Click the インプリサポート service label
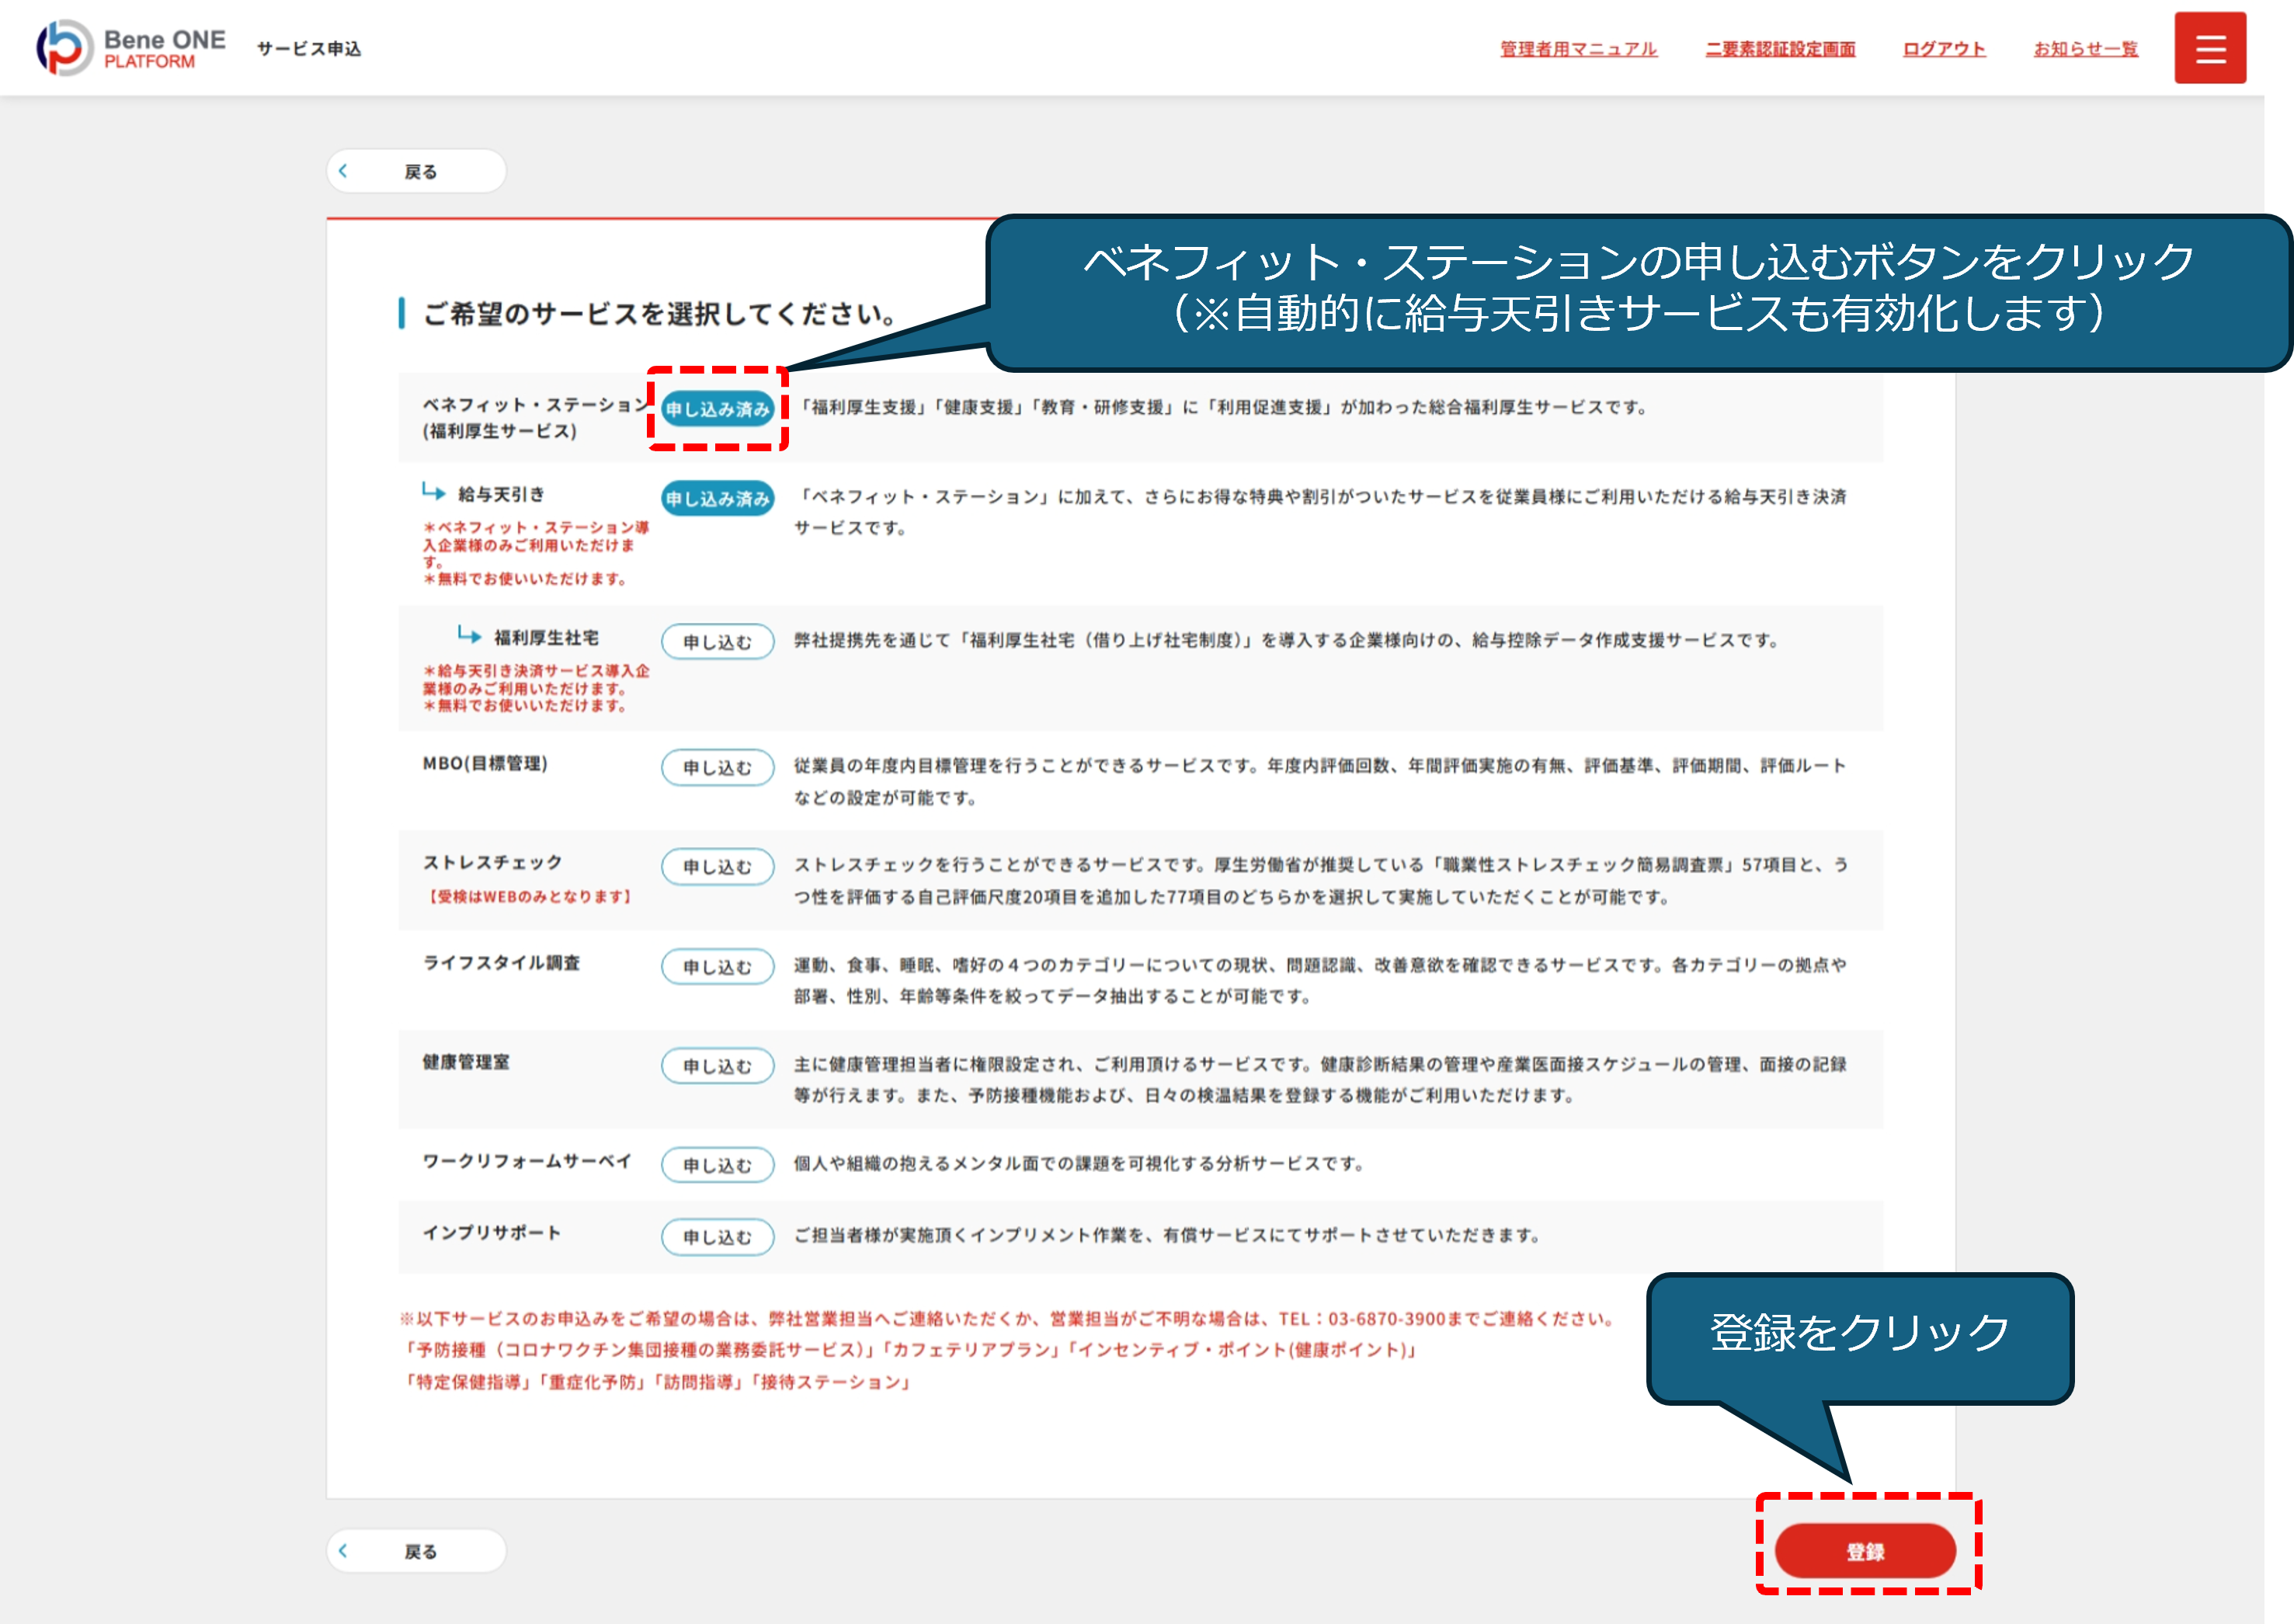 tap(492, 1233)
